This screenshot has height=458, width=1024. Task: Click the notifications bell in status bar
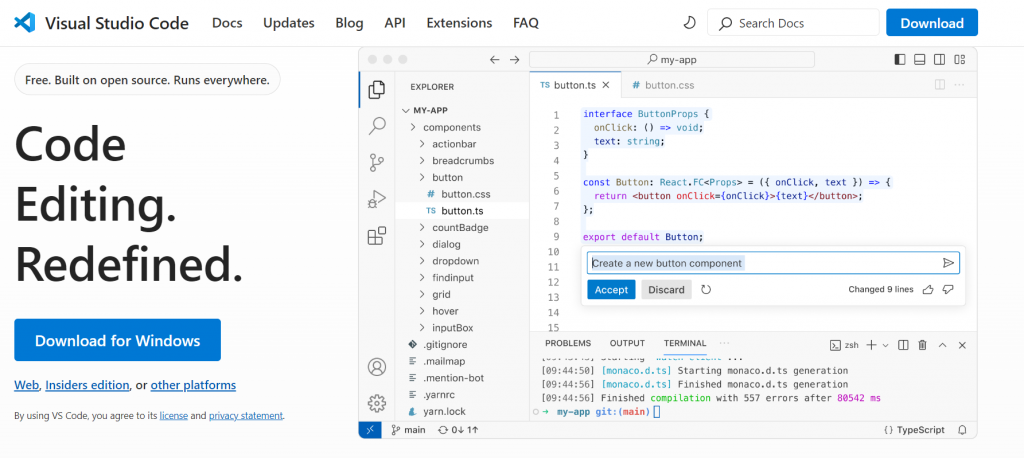point(962,430)
